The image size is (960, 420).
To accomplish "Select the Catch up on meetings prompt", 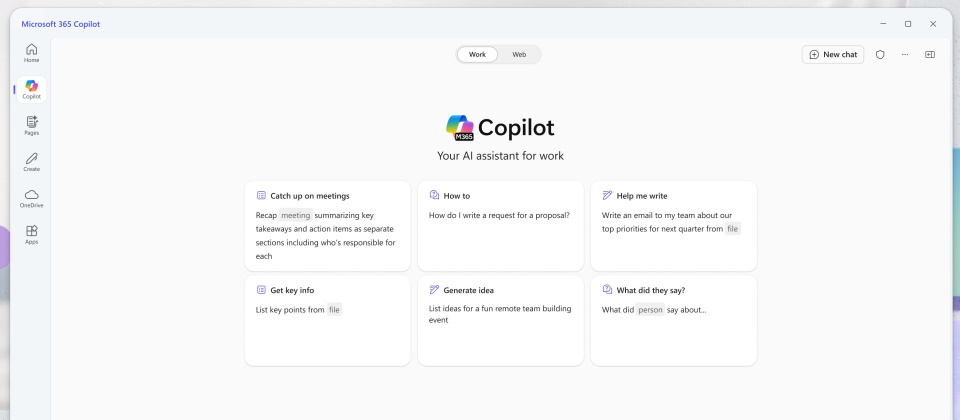I will coord(327,225).
